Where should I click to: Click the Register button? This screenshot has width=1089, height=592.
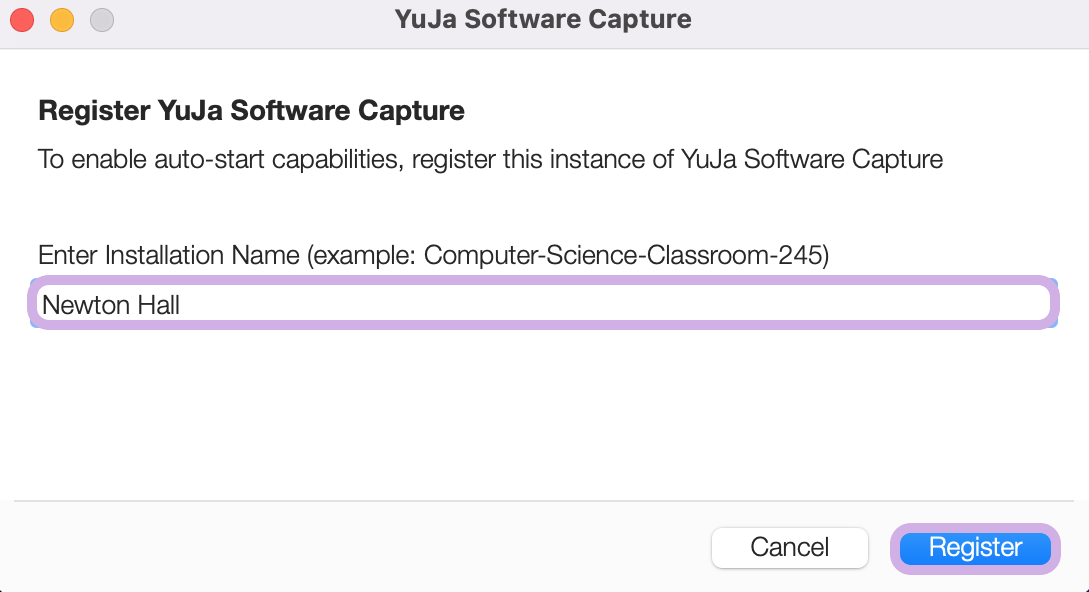click(975, 548)
